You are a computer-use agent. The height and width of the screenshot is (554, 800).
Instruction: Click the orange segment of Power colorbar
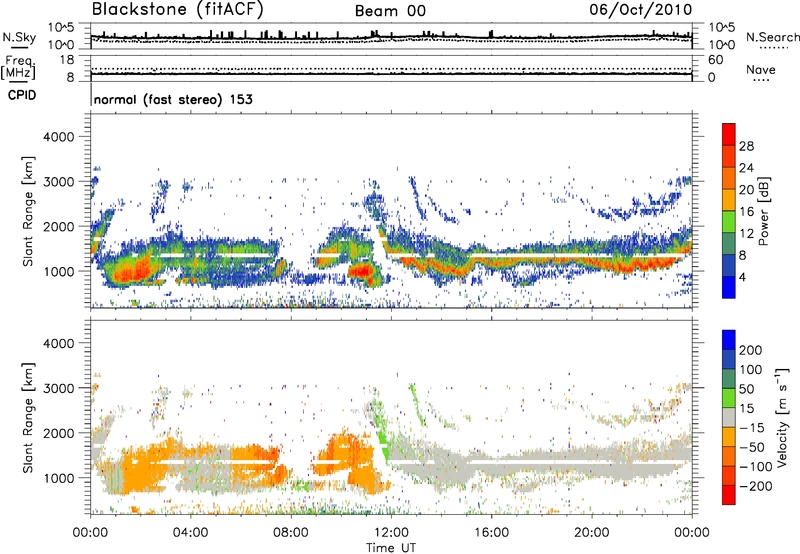pyautogui.click(x=729, y=200)
